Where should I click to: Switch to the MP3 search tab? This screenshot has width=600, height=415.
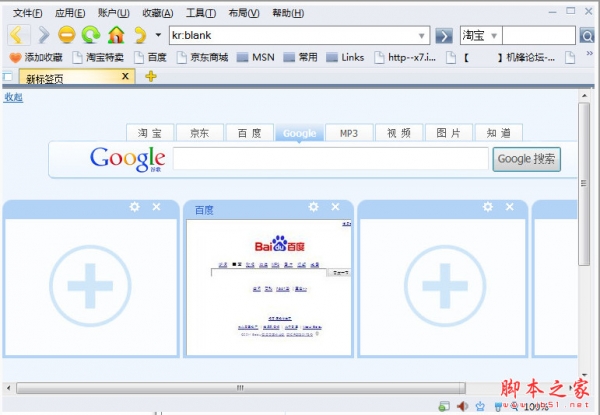(x=349, y=133)
